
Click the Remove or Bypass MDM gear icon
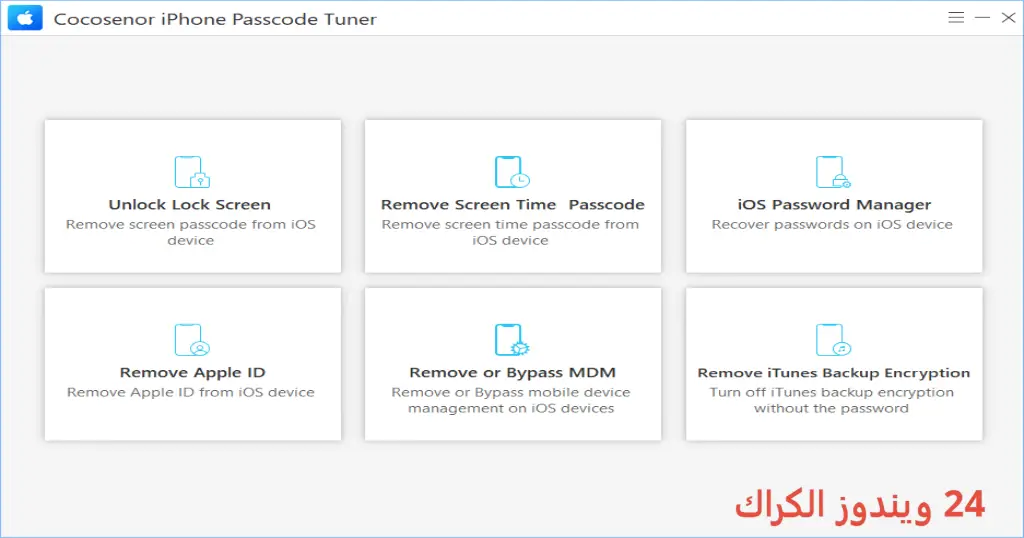pyautogui.click(x=512, y=340)
